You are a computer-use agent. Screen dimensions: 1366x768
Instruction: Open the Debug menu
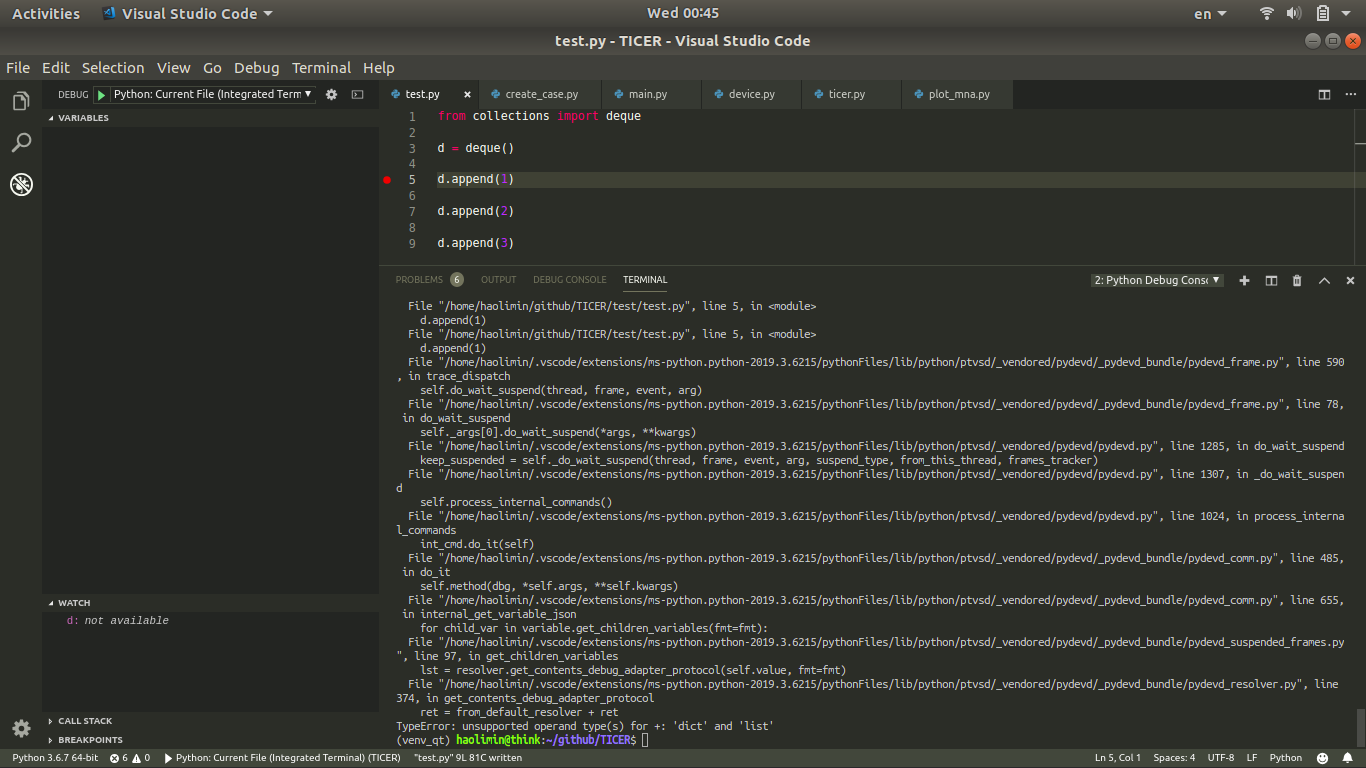[x=256, y=67]
